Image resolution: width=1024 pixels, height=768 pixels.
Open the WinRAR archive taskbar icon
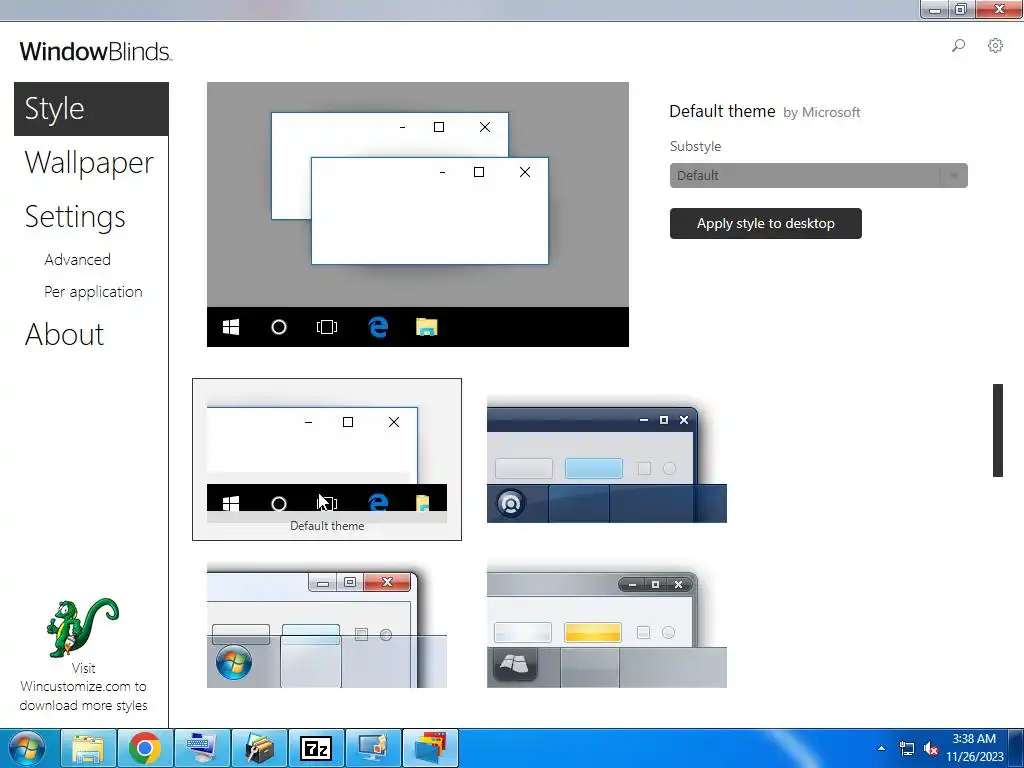(x=259, y=748)
